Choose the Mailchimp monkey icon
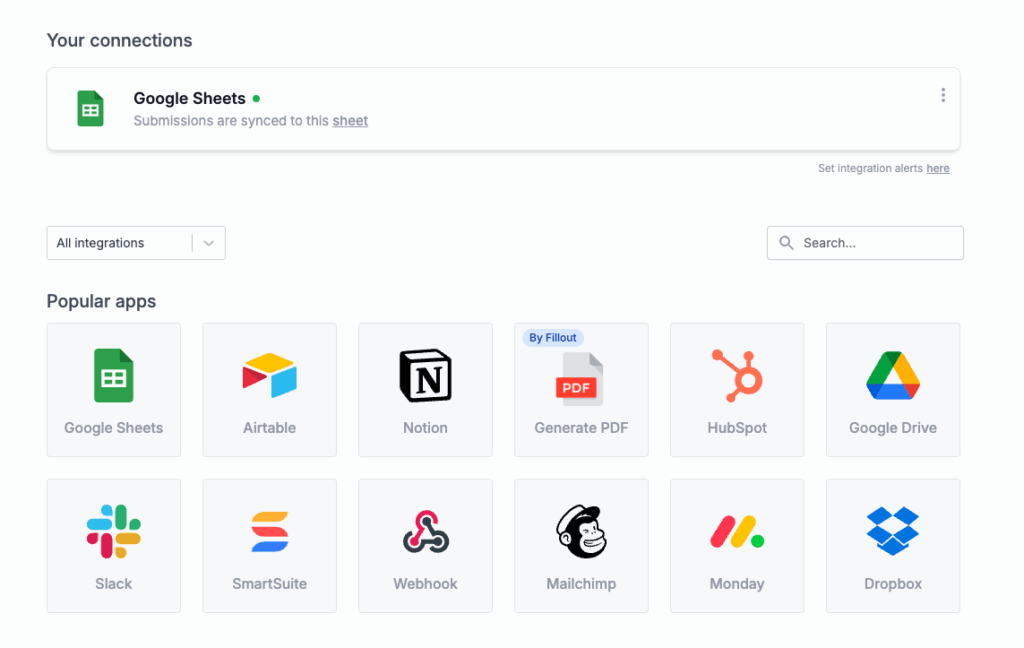1024x648 pixels. (581, 532)
